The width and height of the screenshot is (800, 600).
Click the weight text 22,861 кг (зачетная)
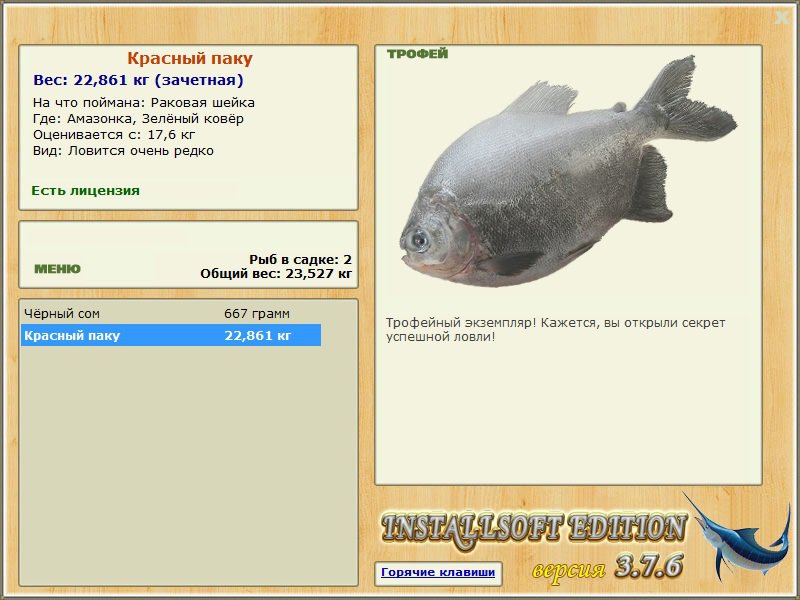138,81
